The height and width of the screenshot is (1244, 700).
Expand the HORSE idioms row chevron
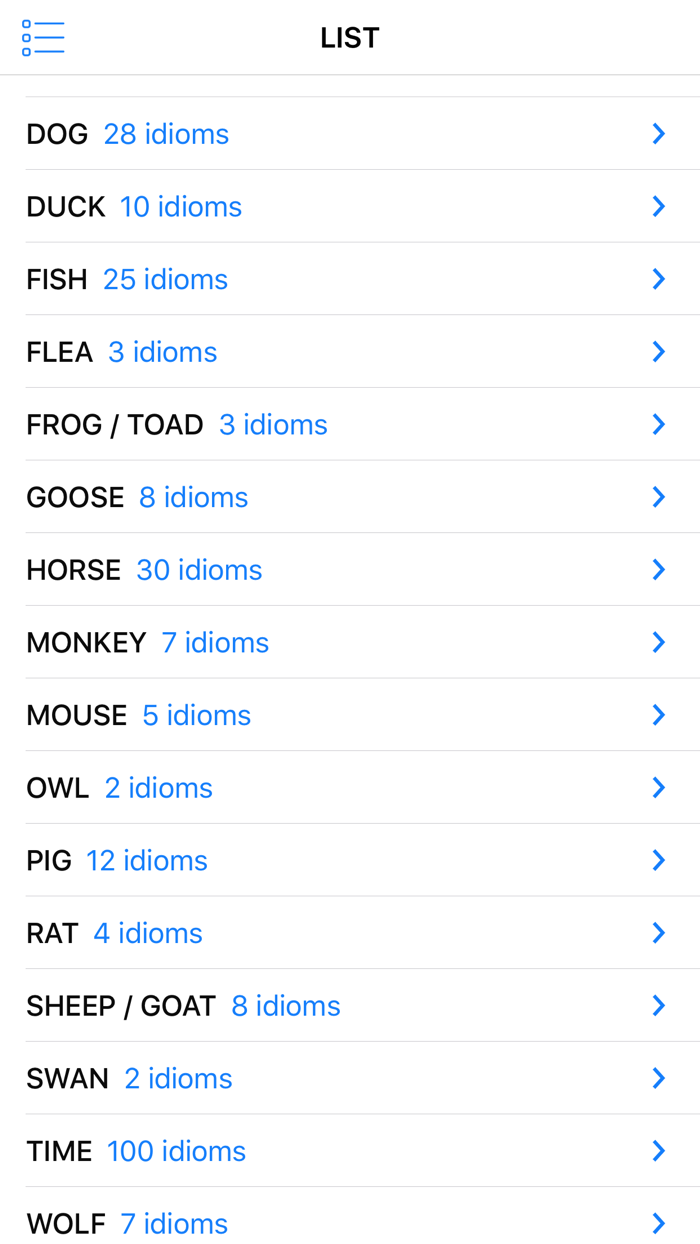[x=659, y=569]
